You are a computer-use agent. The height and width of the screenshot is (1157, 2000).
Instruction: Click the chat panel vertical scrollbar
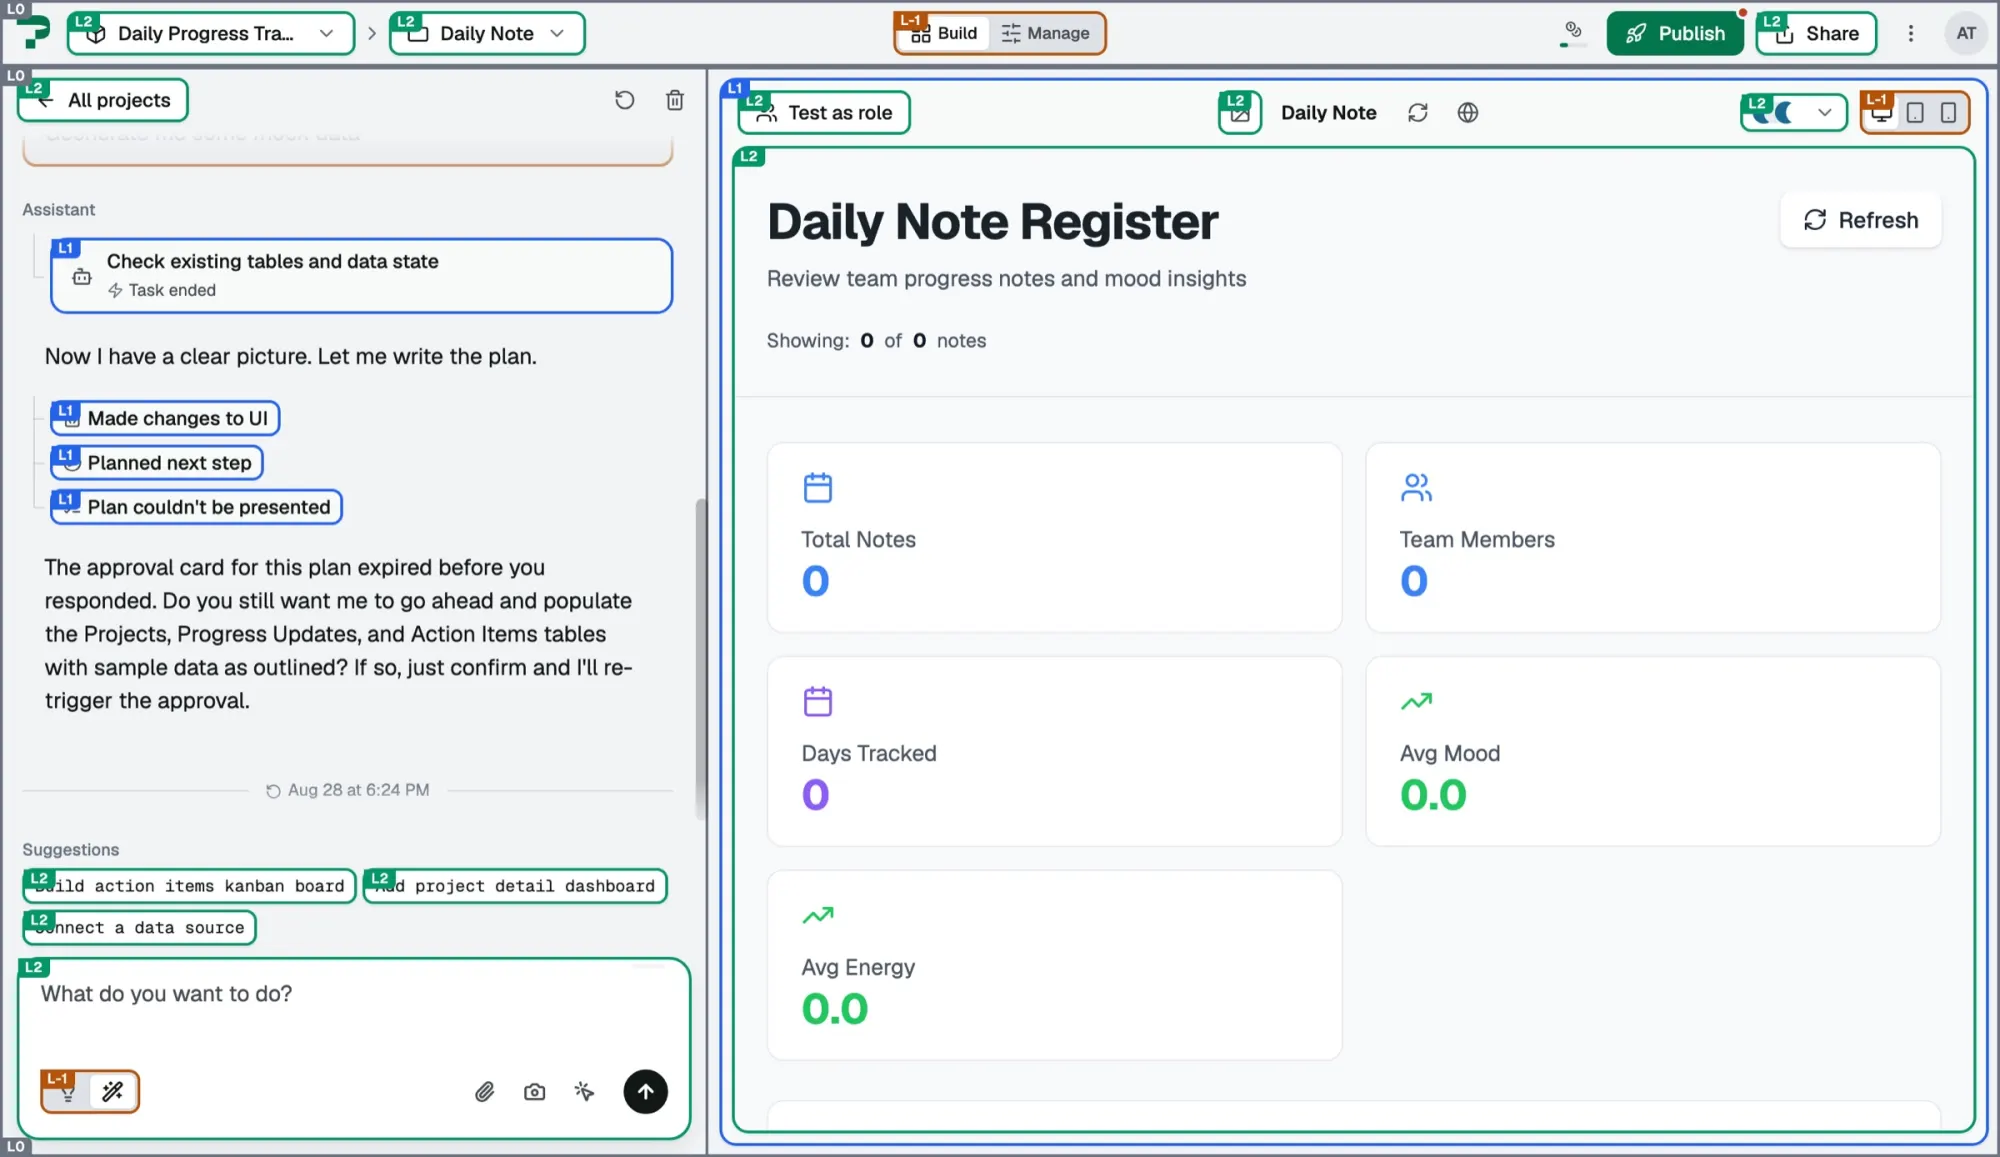coord(701,660)
